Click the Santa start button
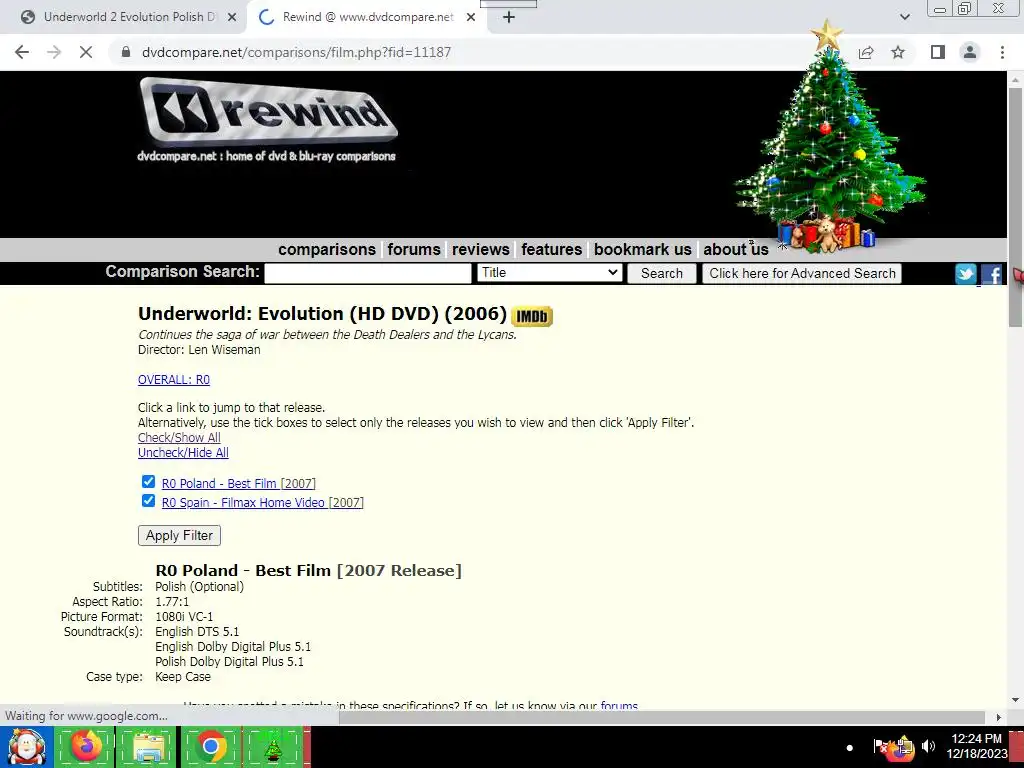The image size is (1024, 768). (26, 747)
